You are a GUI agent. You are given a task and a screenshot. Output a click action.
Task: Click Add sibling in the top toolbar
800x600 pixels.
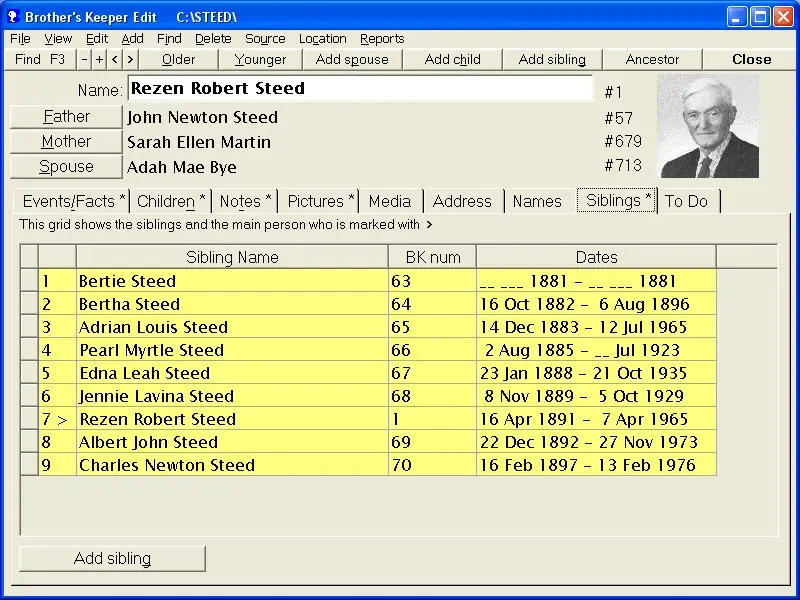tap(552, 59)
